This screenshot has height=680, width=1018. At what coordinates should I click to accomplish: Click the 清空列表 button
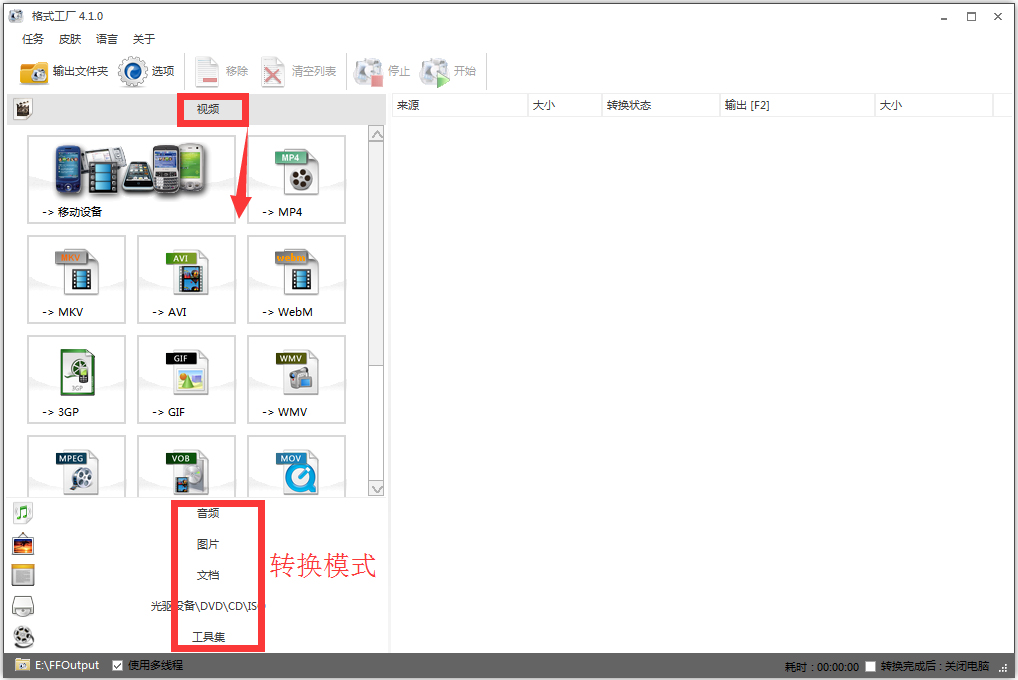tap(298, 70)
